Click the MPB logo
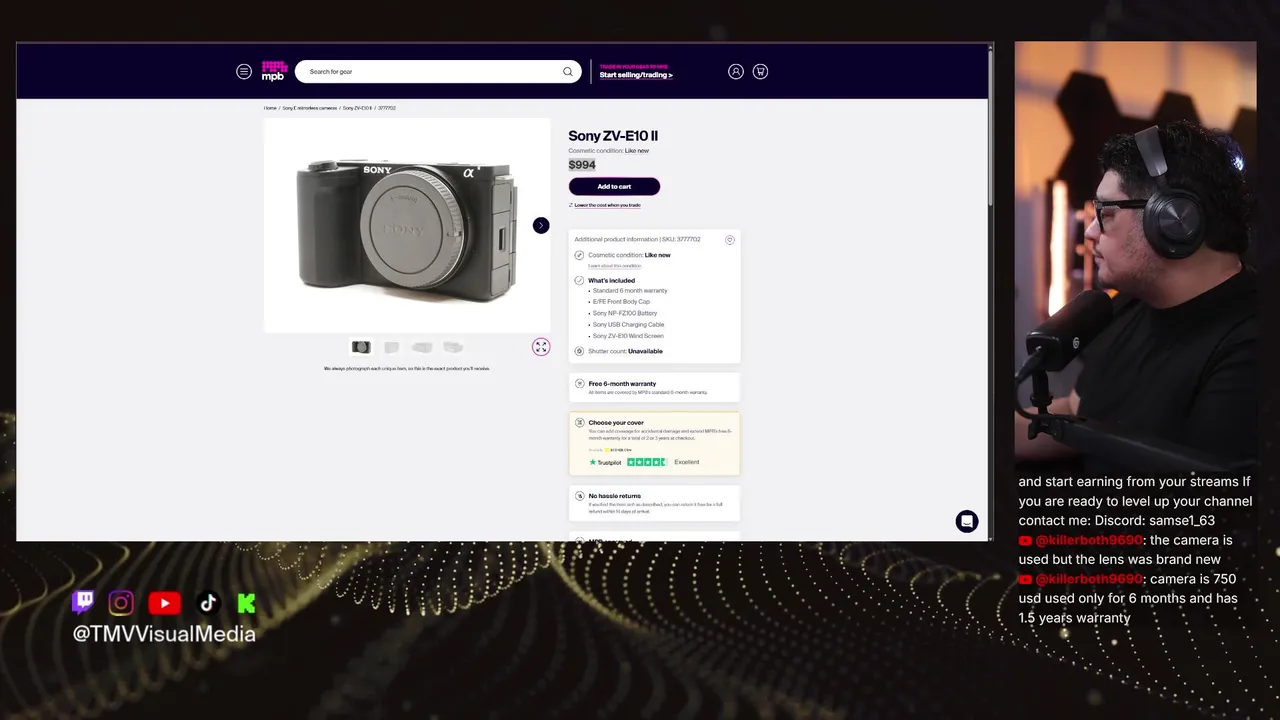1280x720 pixels. pos(274,71)
